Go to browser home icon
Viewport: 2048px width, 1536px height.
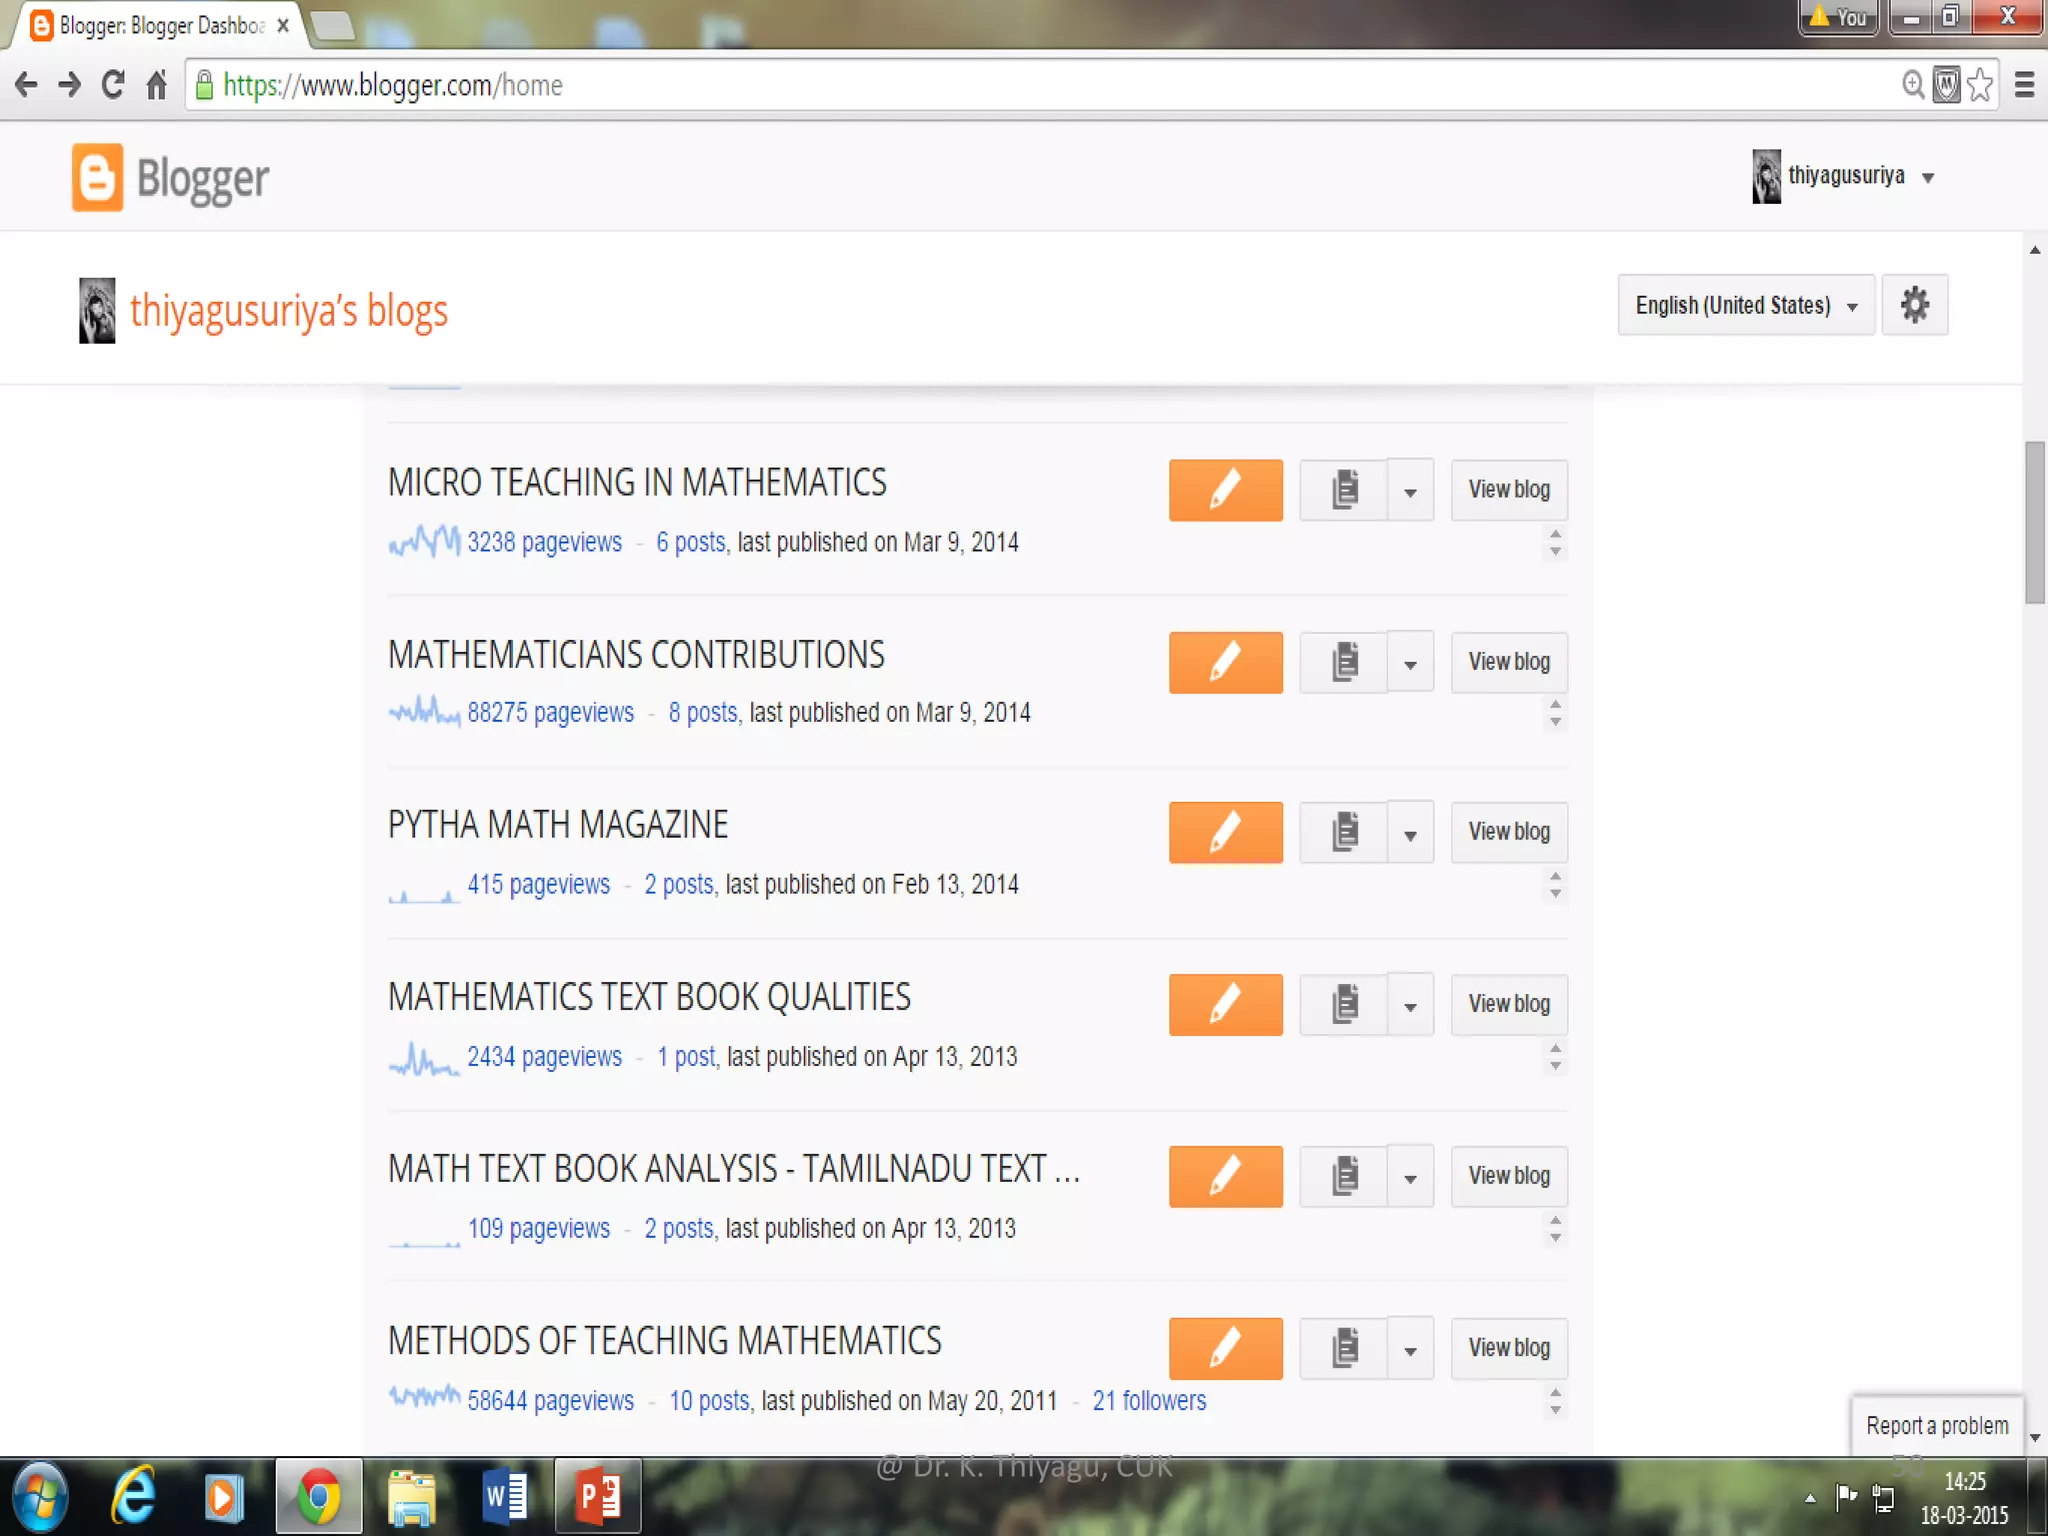click(x=156, y=85)
